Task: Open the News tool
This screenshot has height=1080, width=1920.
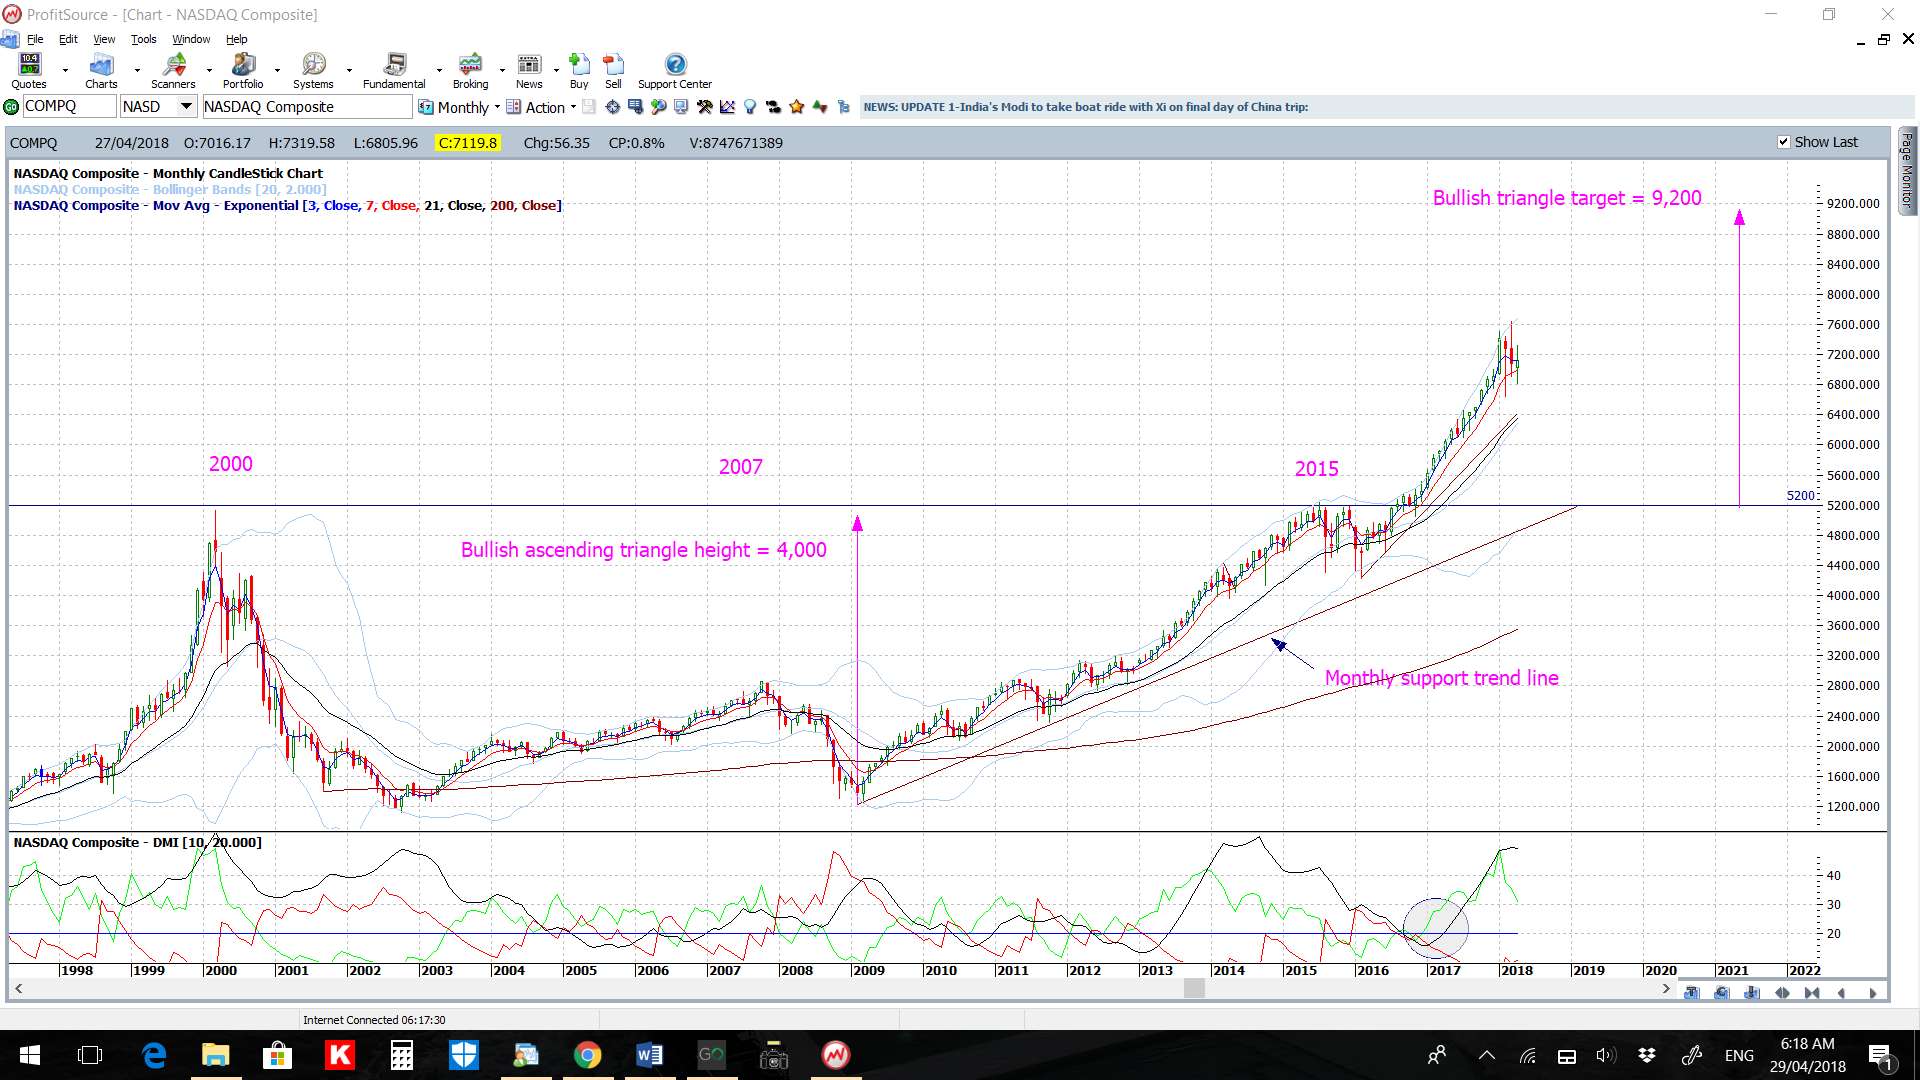Action: point(529,70)
